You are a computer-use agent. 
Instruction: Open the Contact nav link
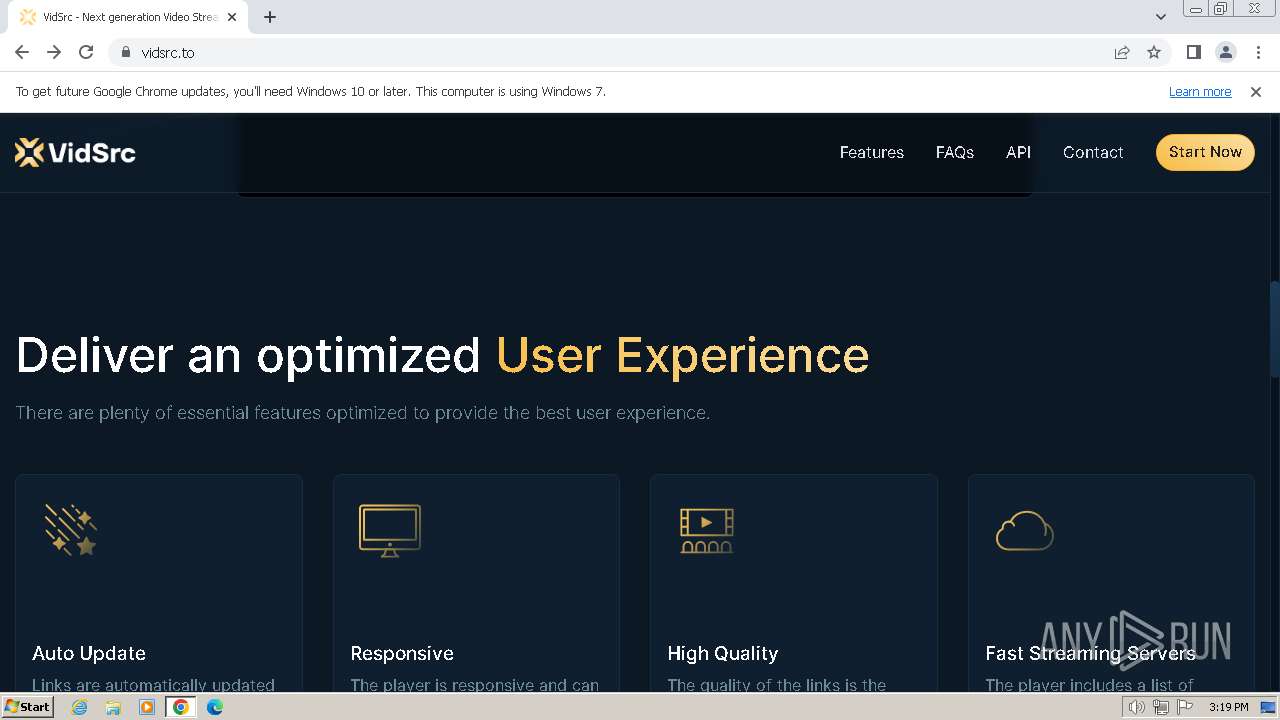[x=1093, y=152]
